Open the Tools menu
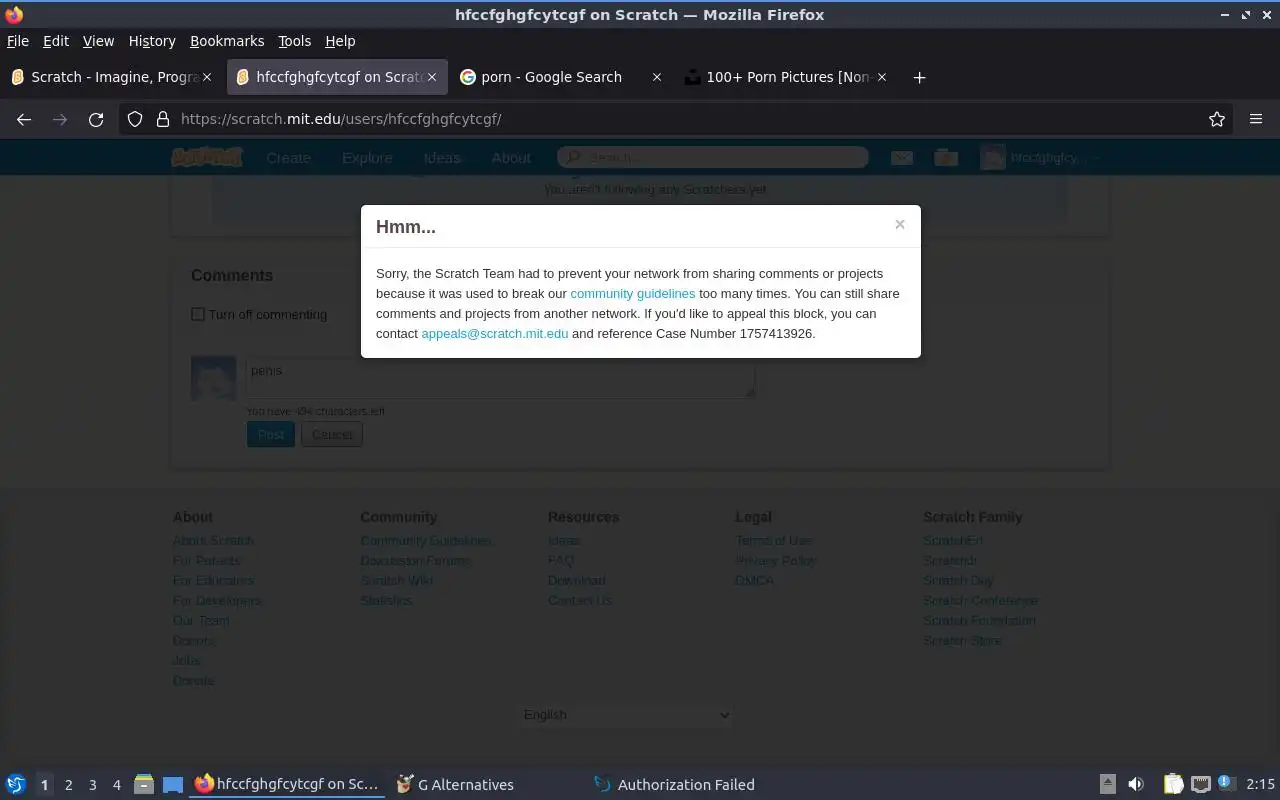 [294, 41]
